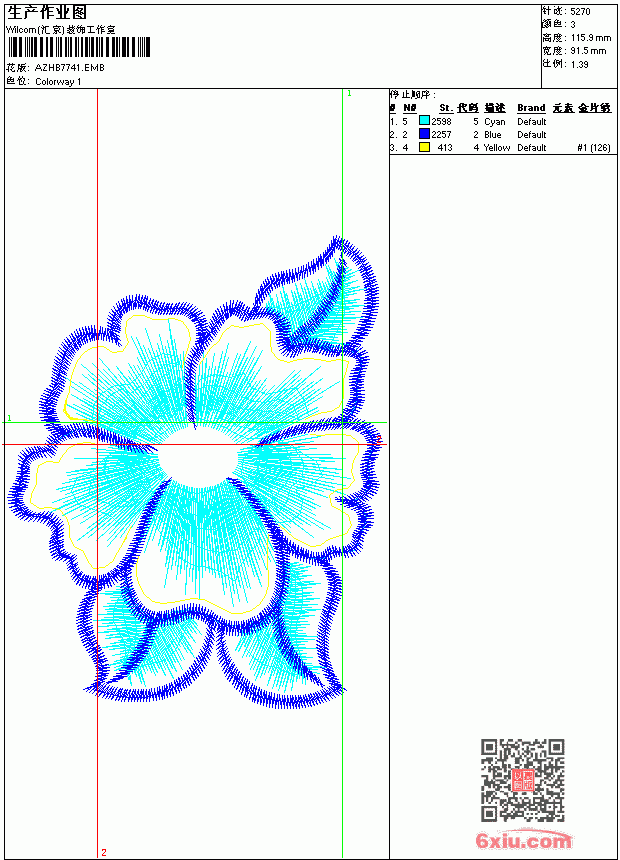The height and width of the screenshot is (860, 620).
Task: Click the 生产作业图 title heading
Action: (47, 13)
